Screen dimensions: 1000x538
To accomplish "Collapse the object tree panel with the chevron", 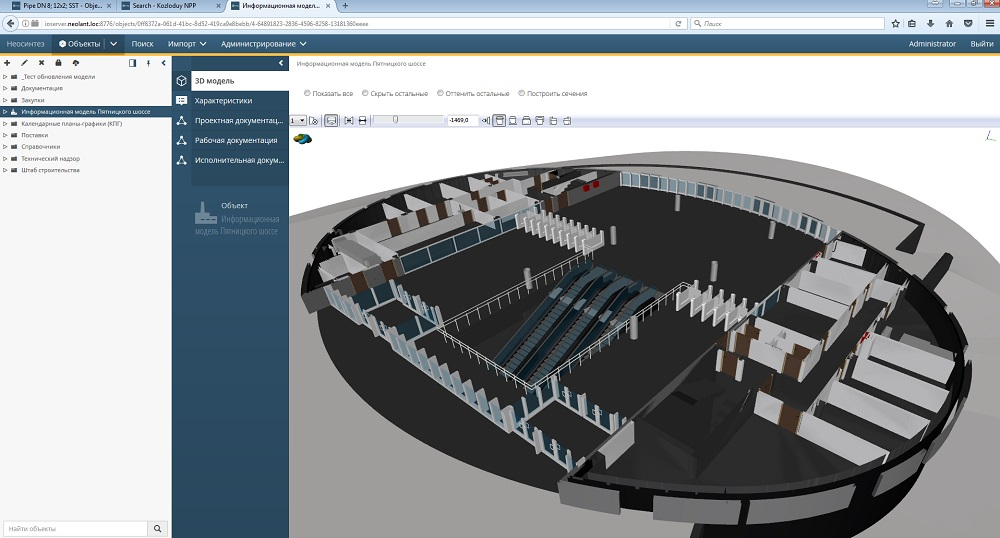I will 164,63.
